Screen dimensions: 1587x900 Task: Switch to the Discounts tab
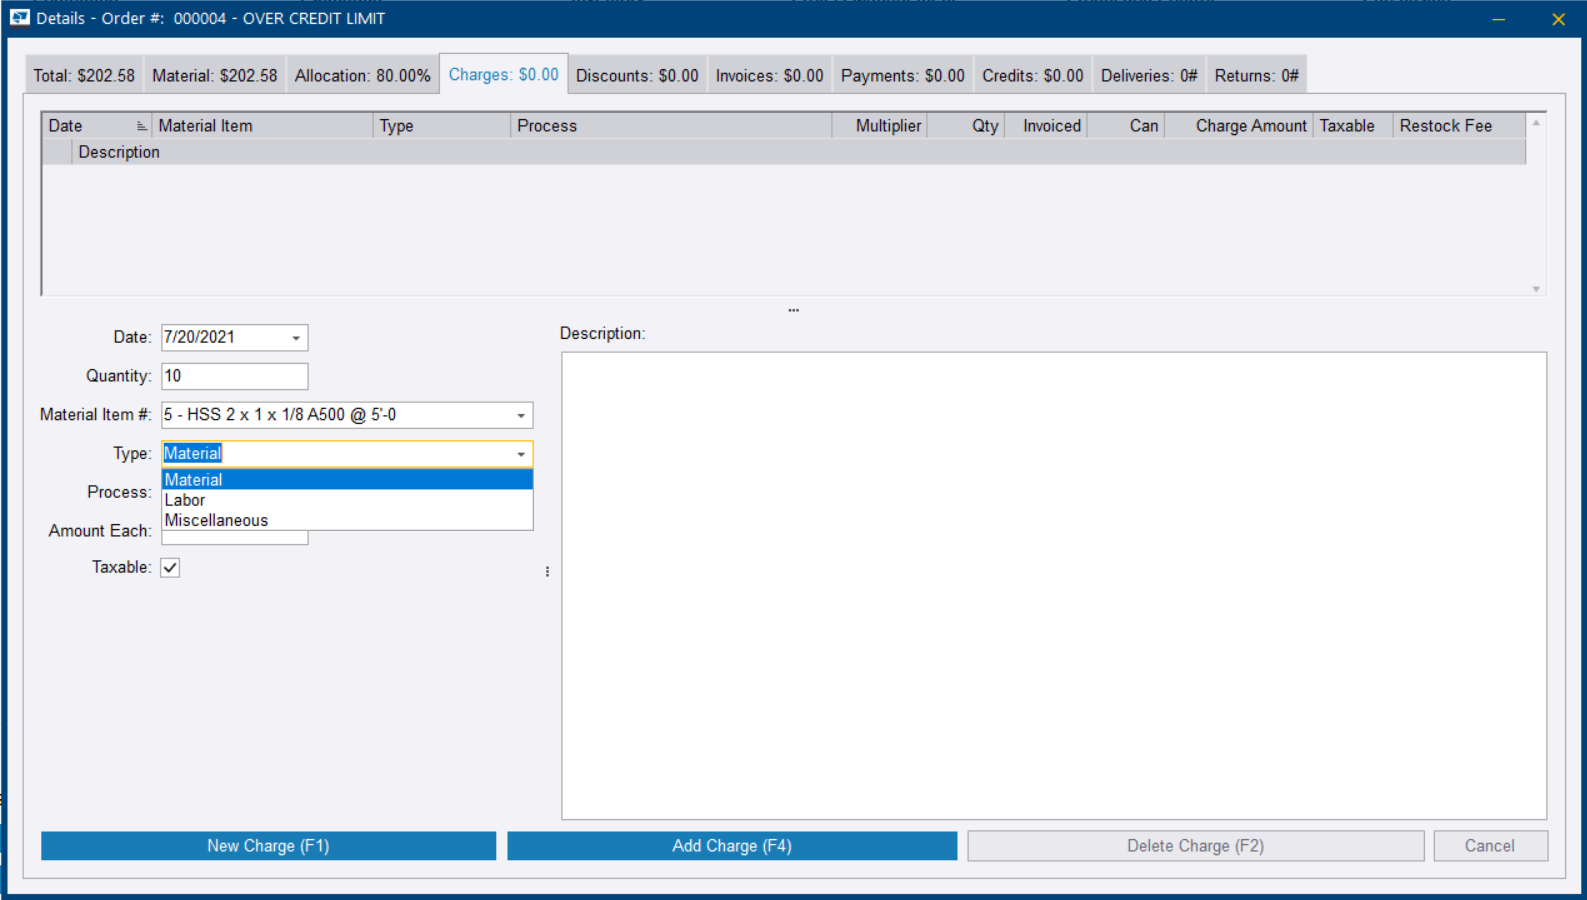pos(637,76)
